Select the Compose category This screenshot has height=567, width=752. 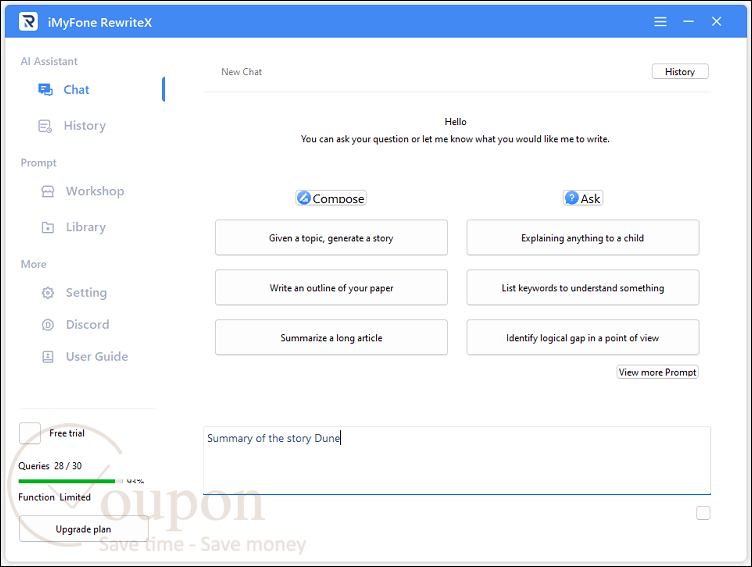[x=331, y=198]
